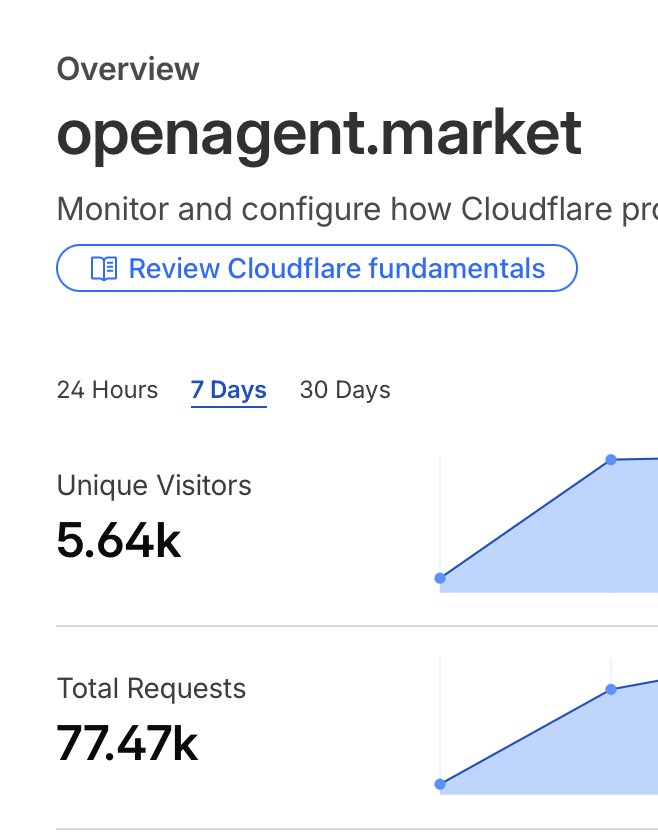Click the 5.64k visitors value

(x=119, y=541)
